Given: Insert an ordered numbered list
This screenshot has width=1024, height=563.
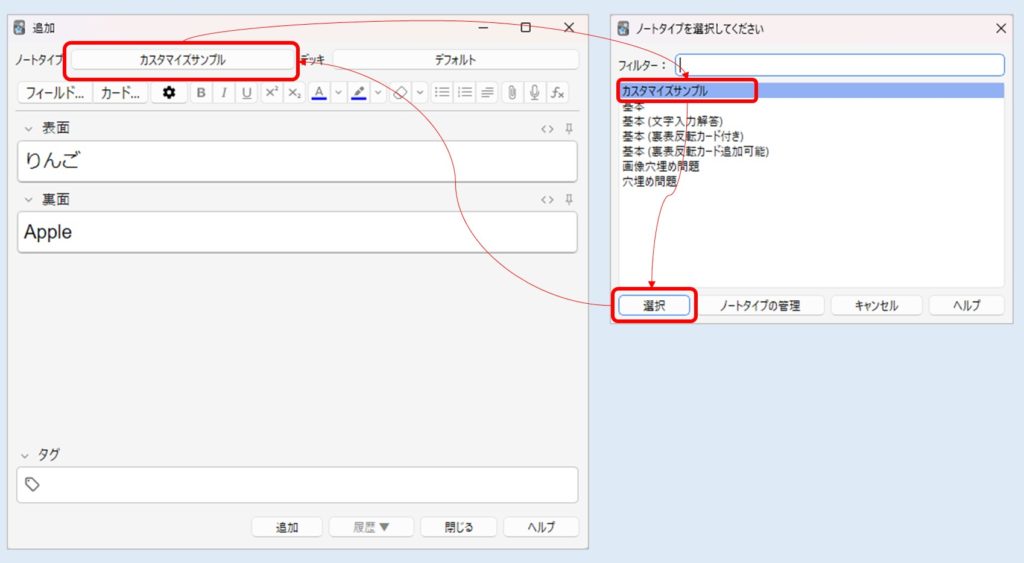Looking at the screenshot, I should coord(465,93).
